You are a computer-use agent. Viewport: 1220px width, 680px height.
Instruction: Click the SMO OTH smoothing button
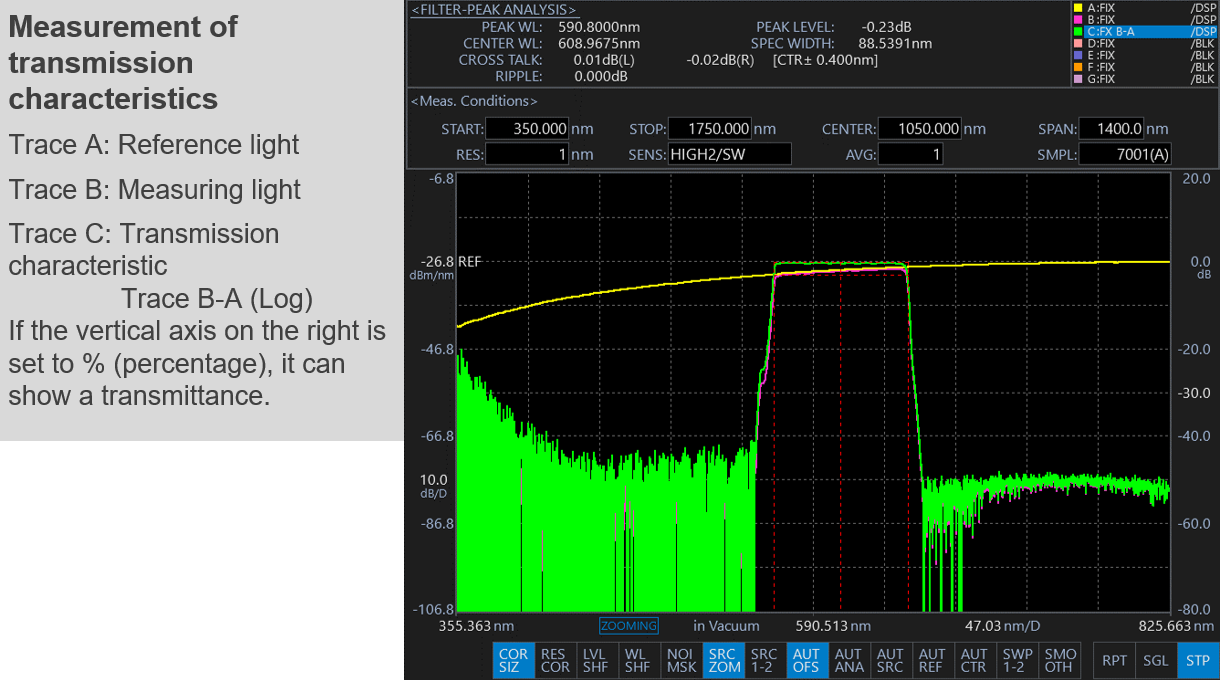[1058, 661]
